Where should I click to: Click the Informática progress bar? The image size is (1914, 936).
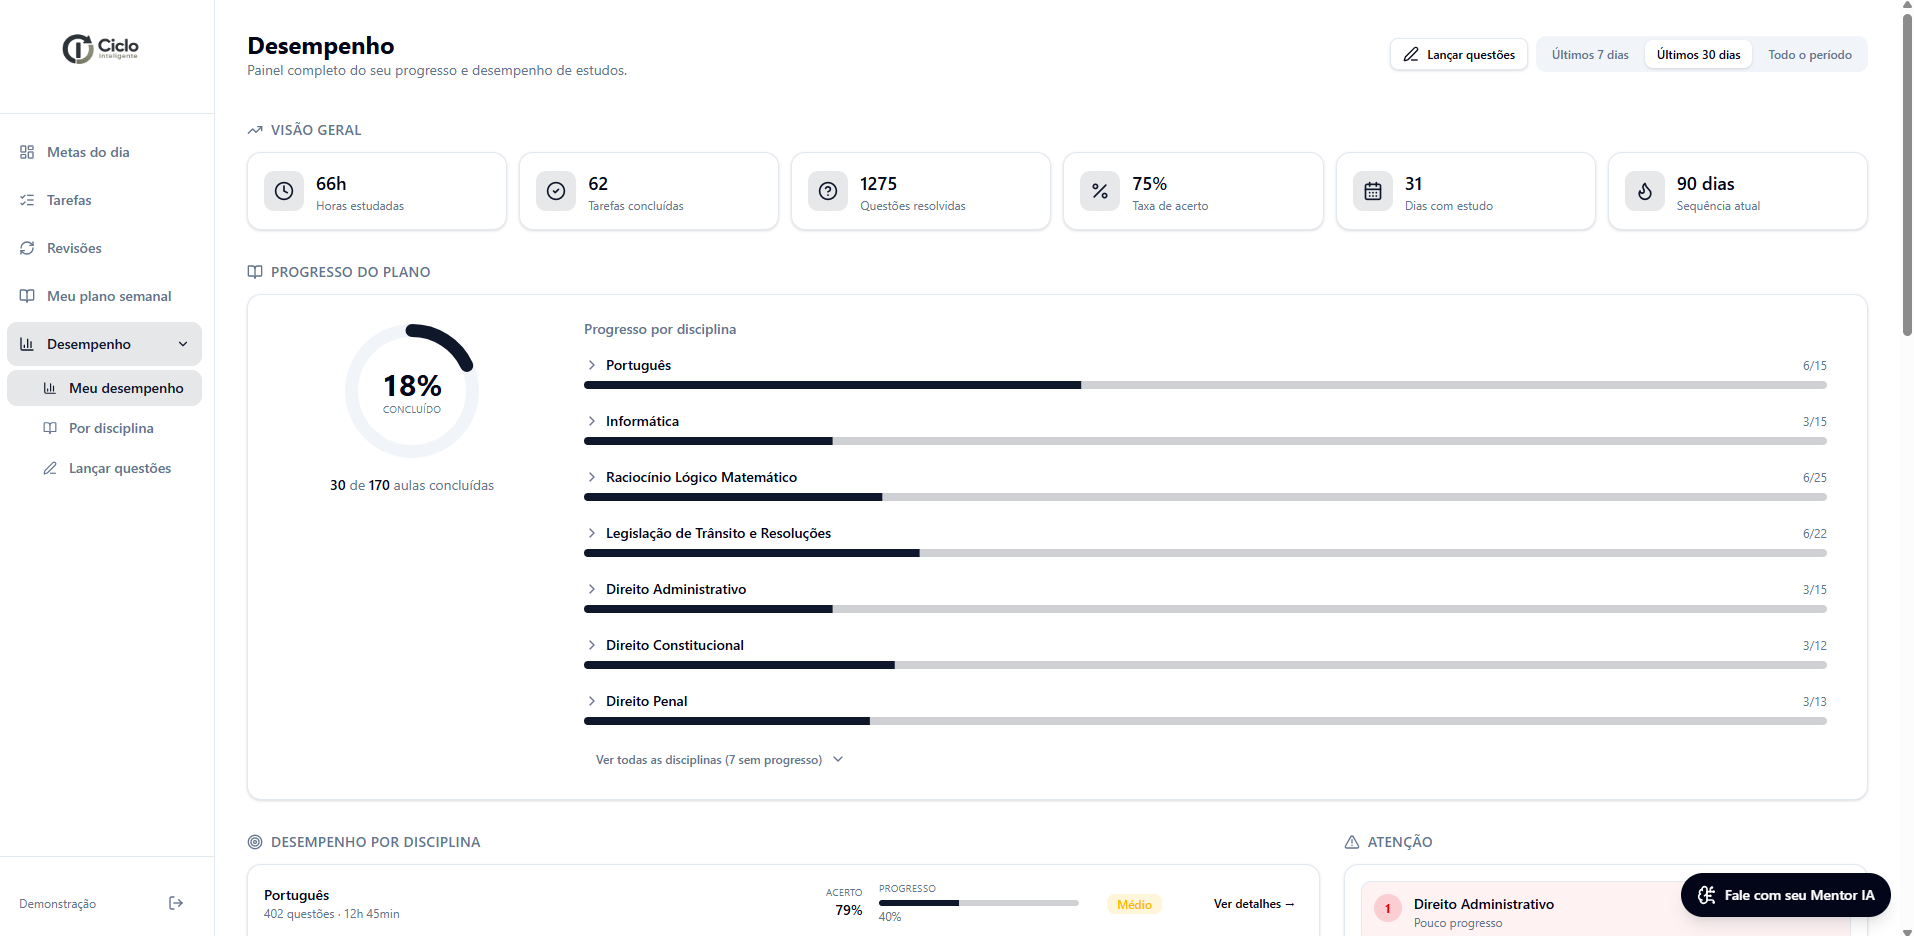(1205, 441)
